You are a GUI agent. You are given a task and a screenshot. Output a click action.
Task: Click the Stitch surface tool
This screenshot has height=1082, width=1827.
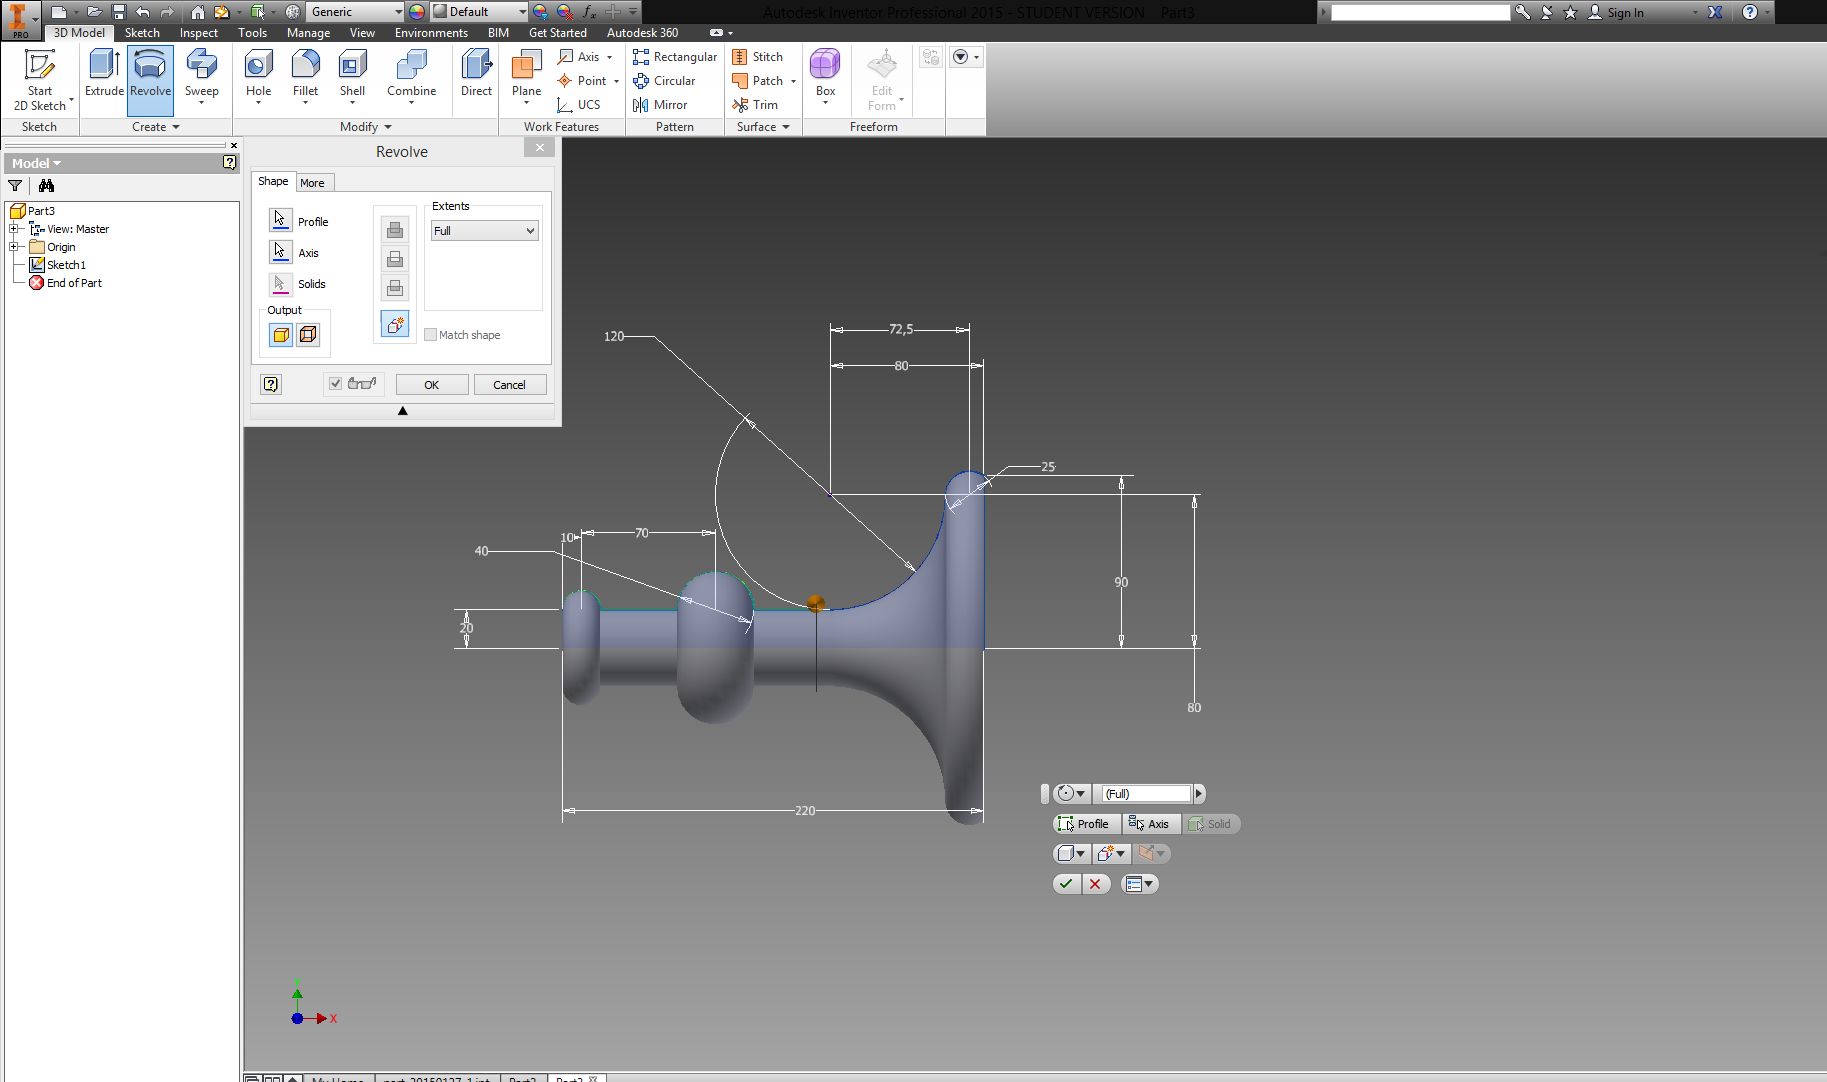tap(758, 57)
